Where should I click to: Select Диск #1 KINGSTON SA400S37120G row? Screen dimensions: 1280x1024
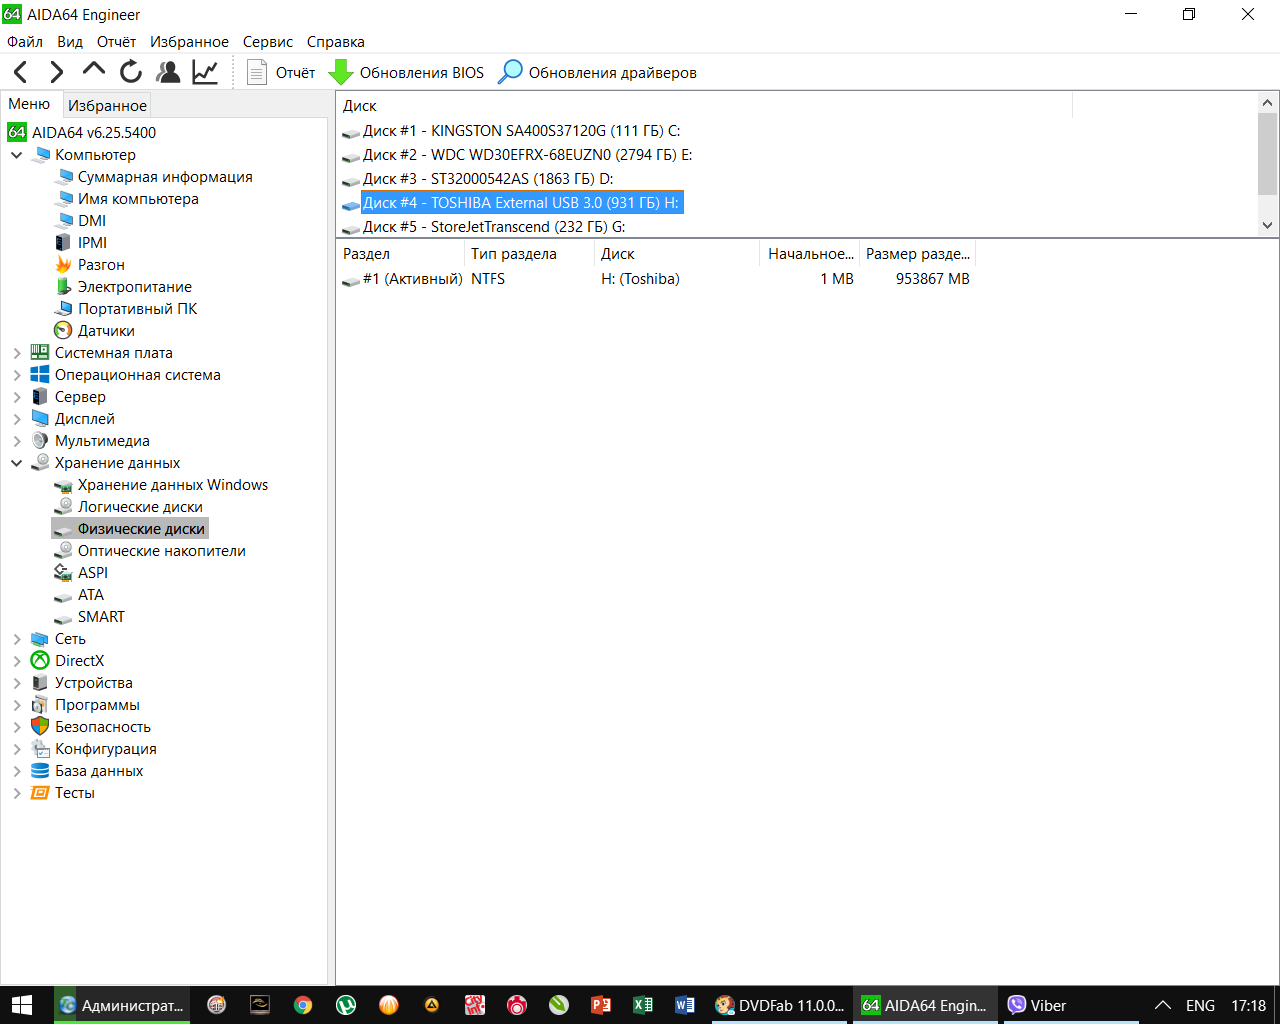(521, 131)
